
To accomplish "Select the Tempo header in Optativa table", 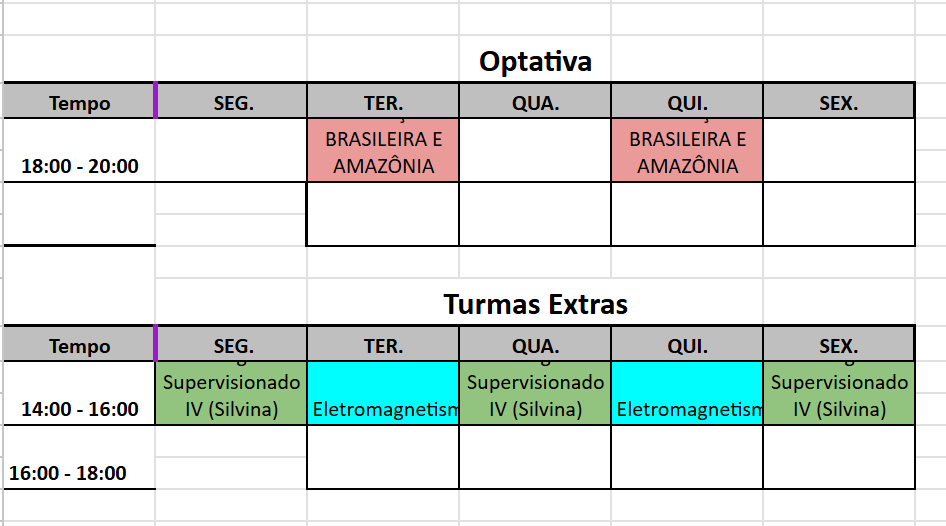I will (x=79, y=102).
